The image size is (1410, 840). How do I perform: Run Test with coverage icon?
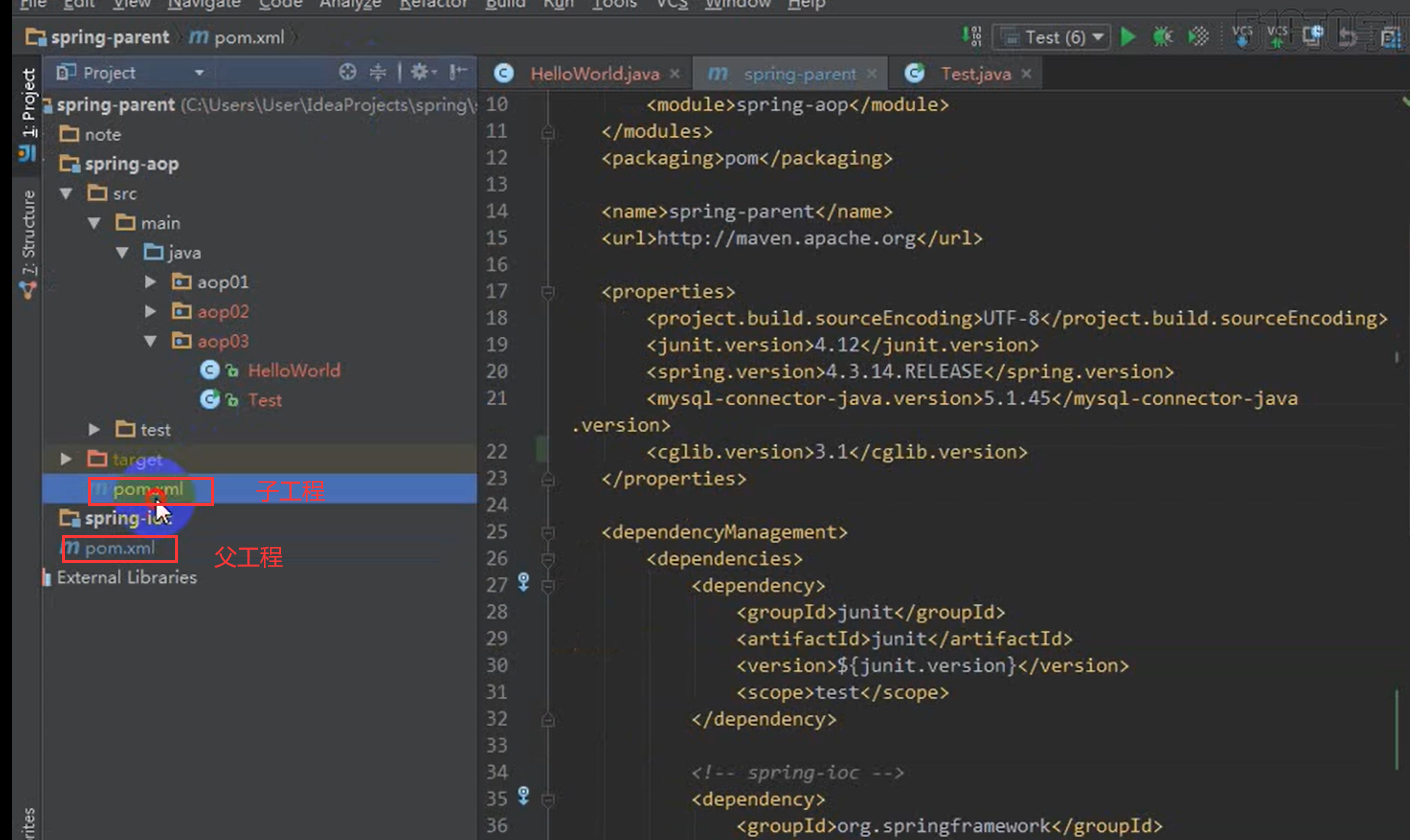tap(1198, 37)
